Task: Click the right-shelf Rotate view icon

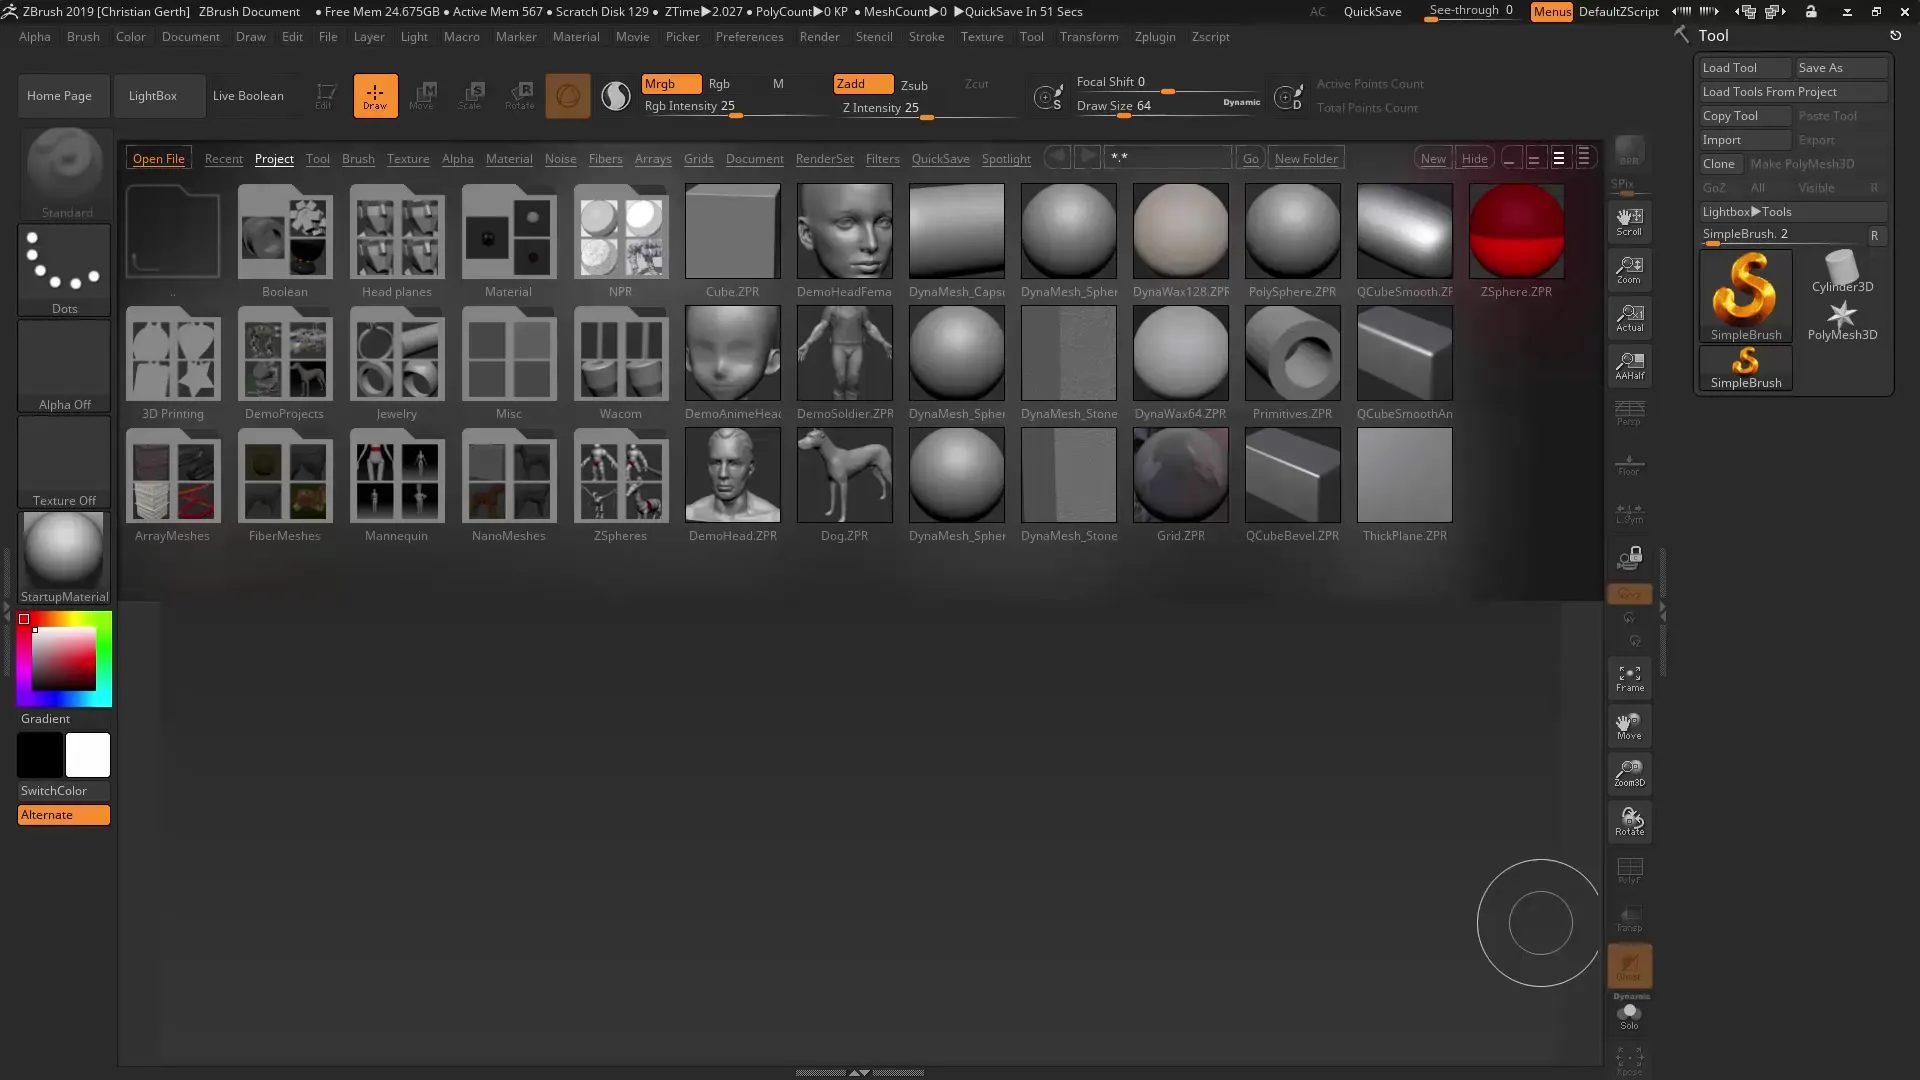Action: pos(1629,822)
